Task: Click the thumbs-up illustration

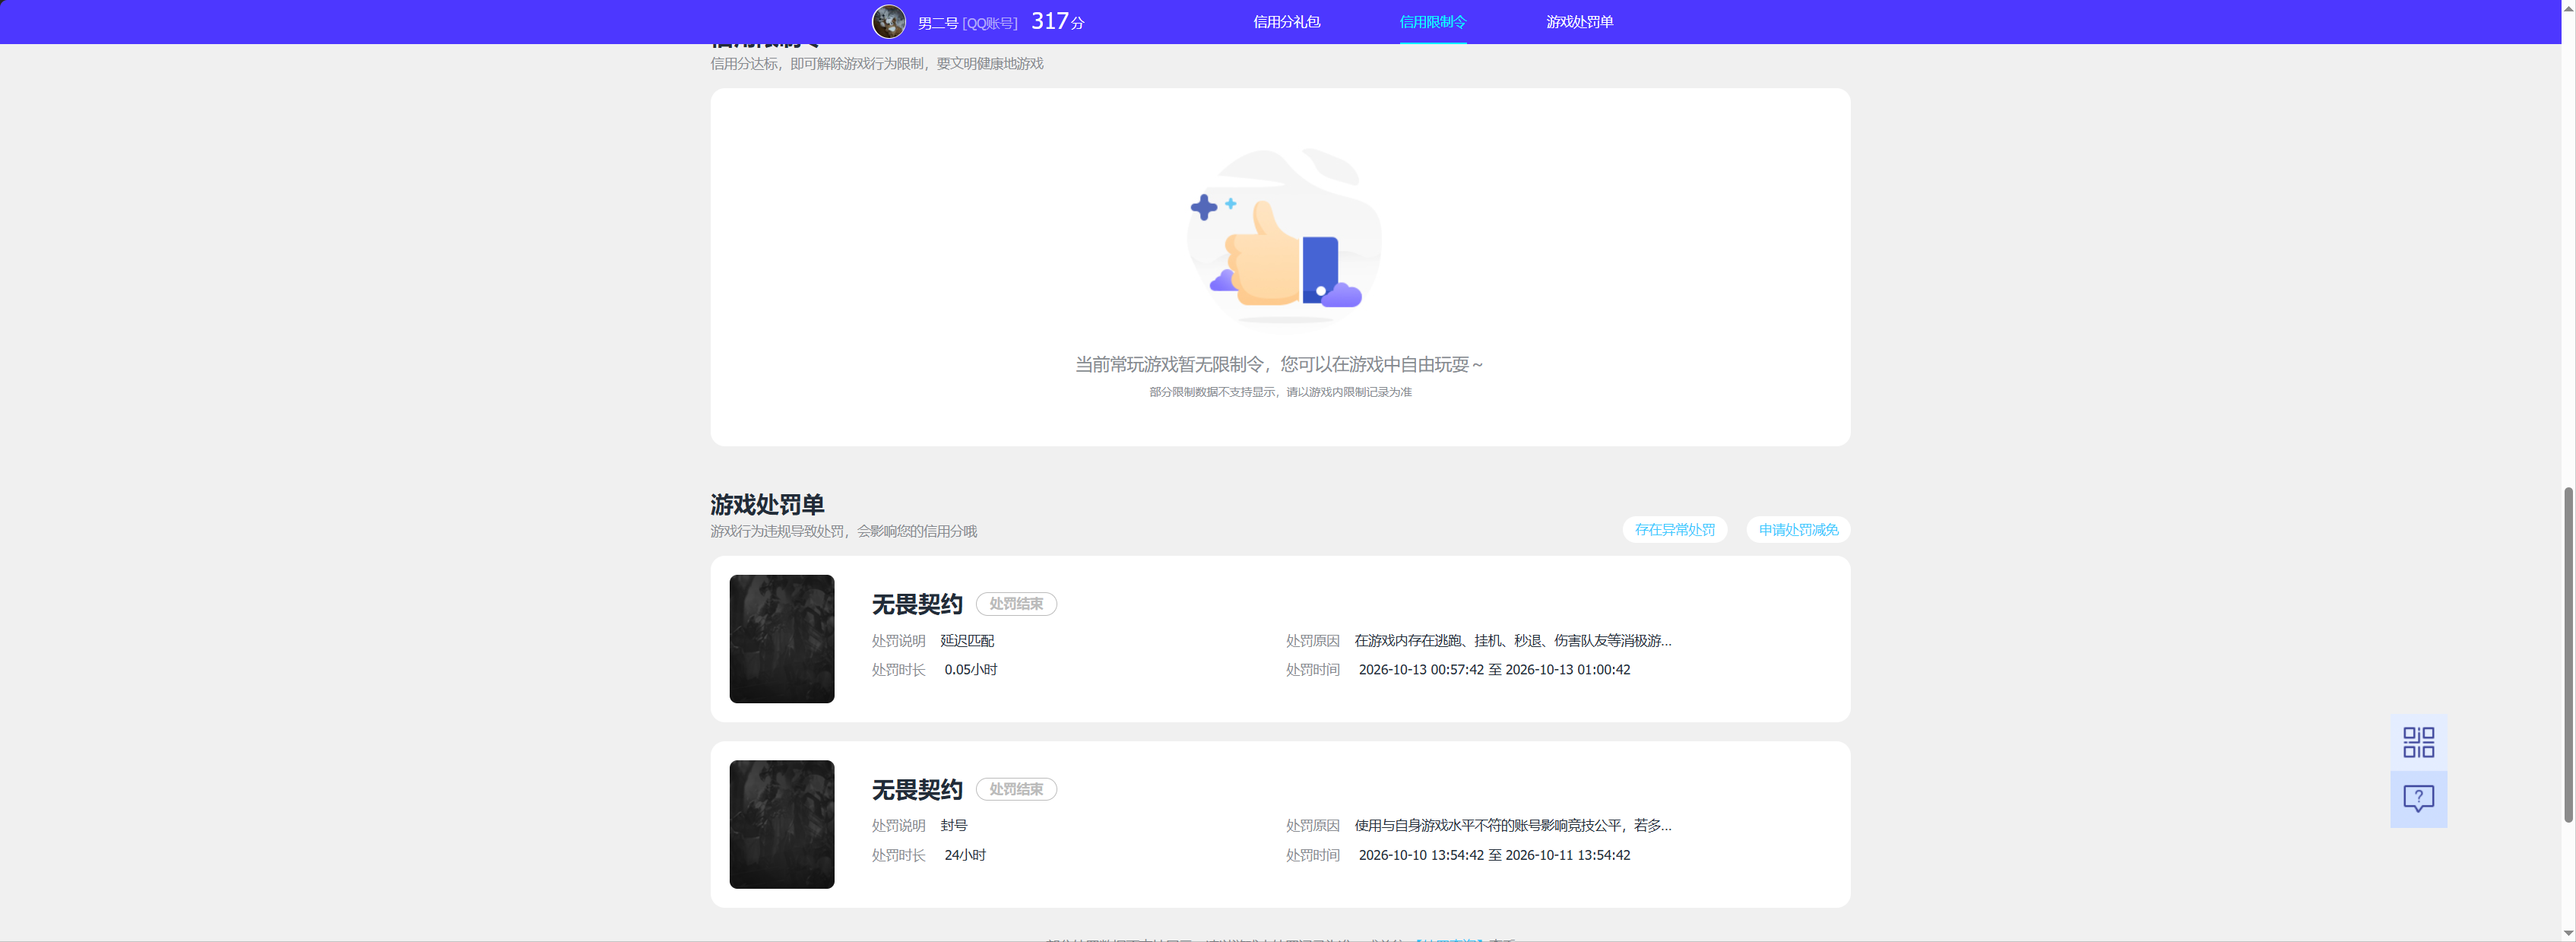Action: click(1284, 237)
